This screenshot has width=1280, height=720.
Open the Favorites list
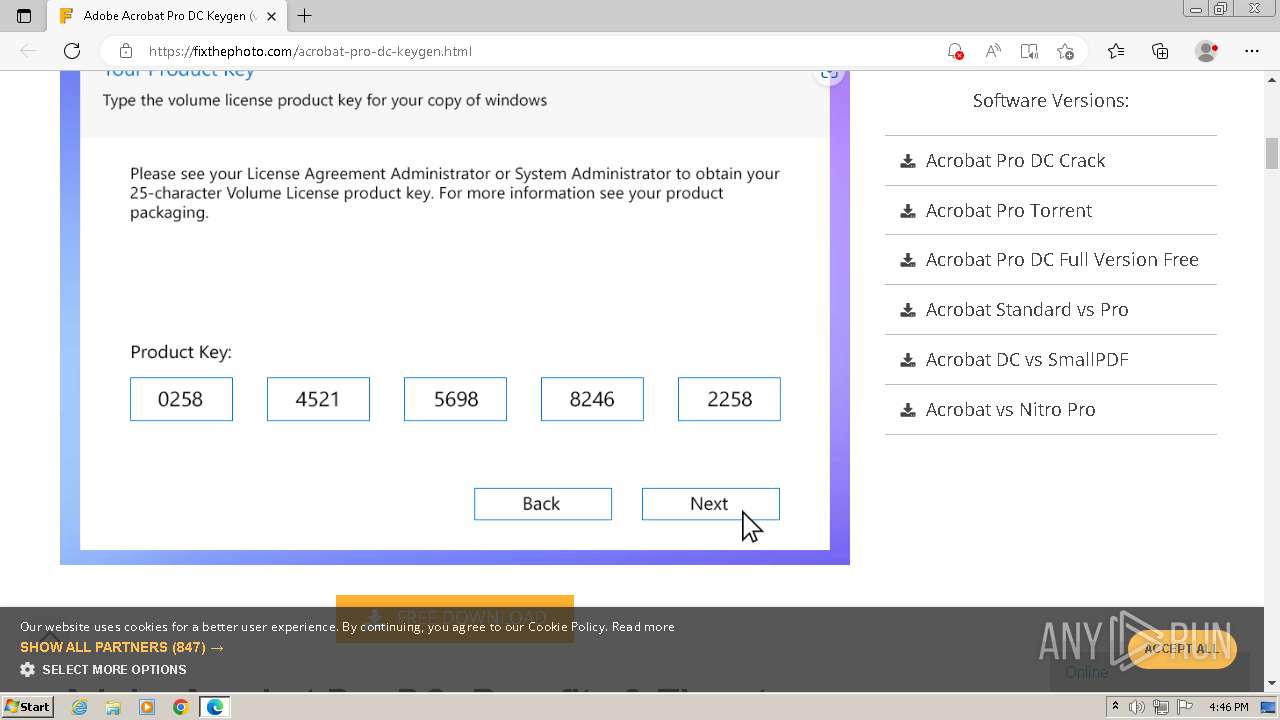[x=1116, y=51]
